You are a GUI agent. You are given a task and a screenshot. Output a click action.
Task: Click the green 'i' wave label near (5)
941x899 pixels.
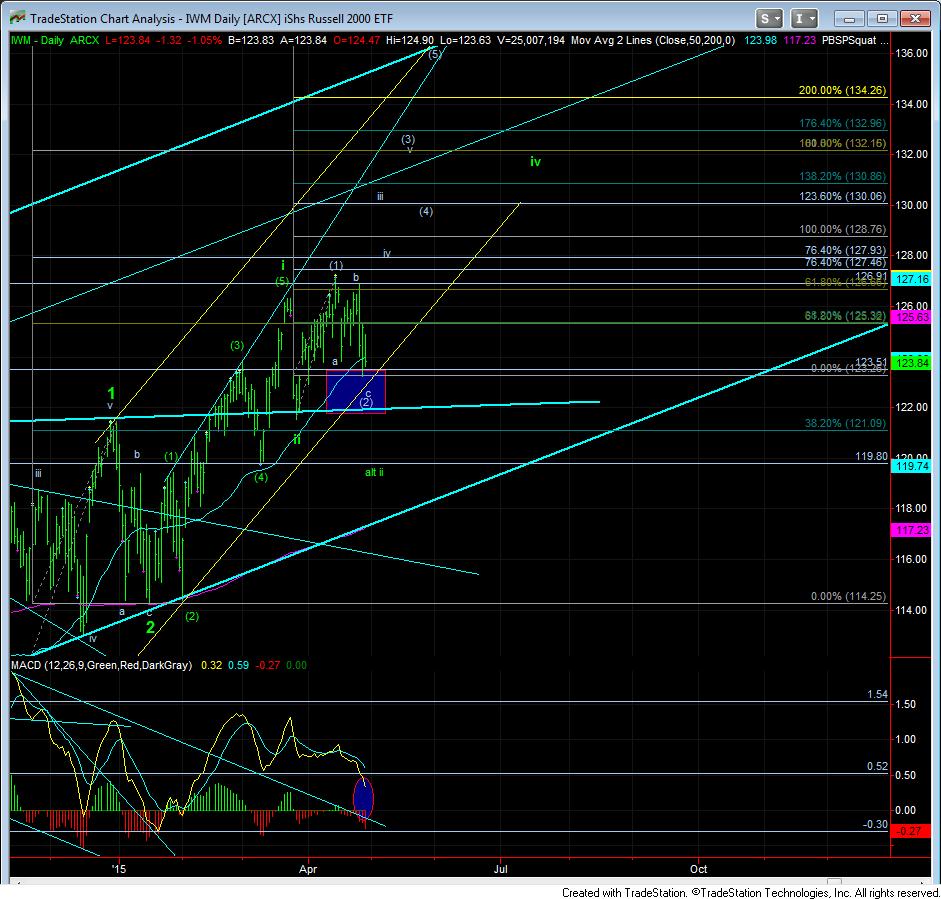tap(283, 265)
